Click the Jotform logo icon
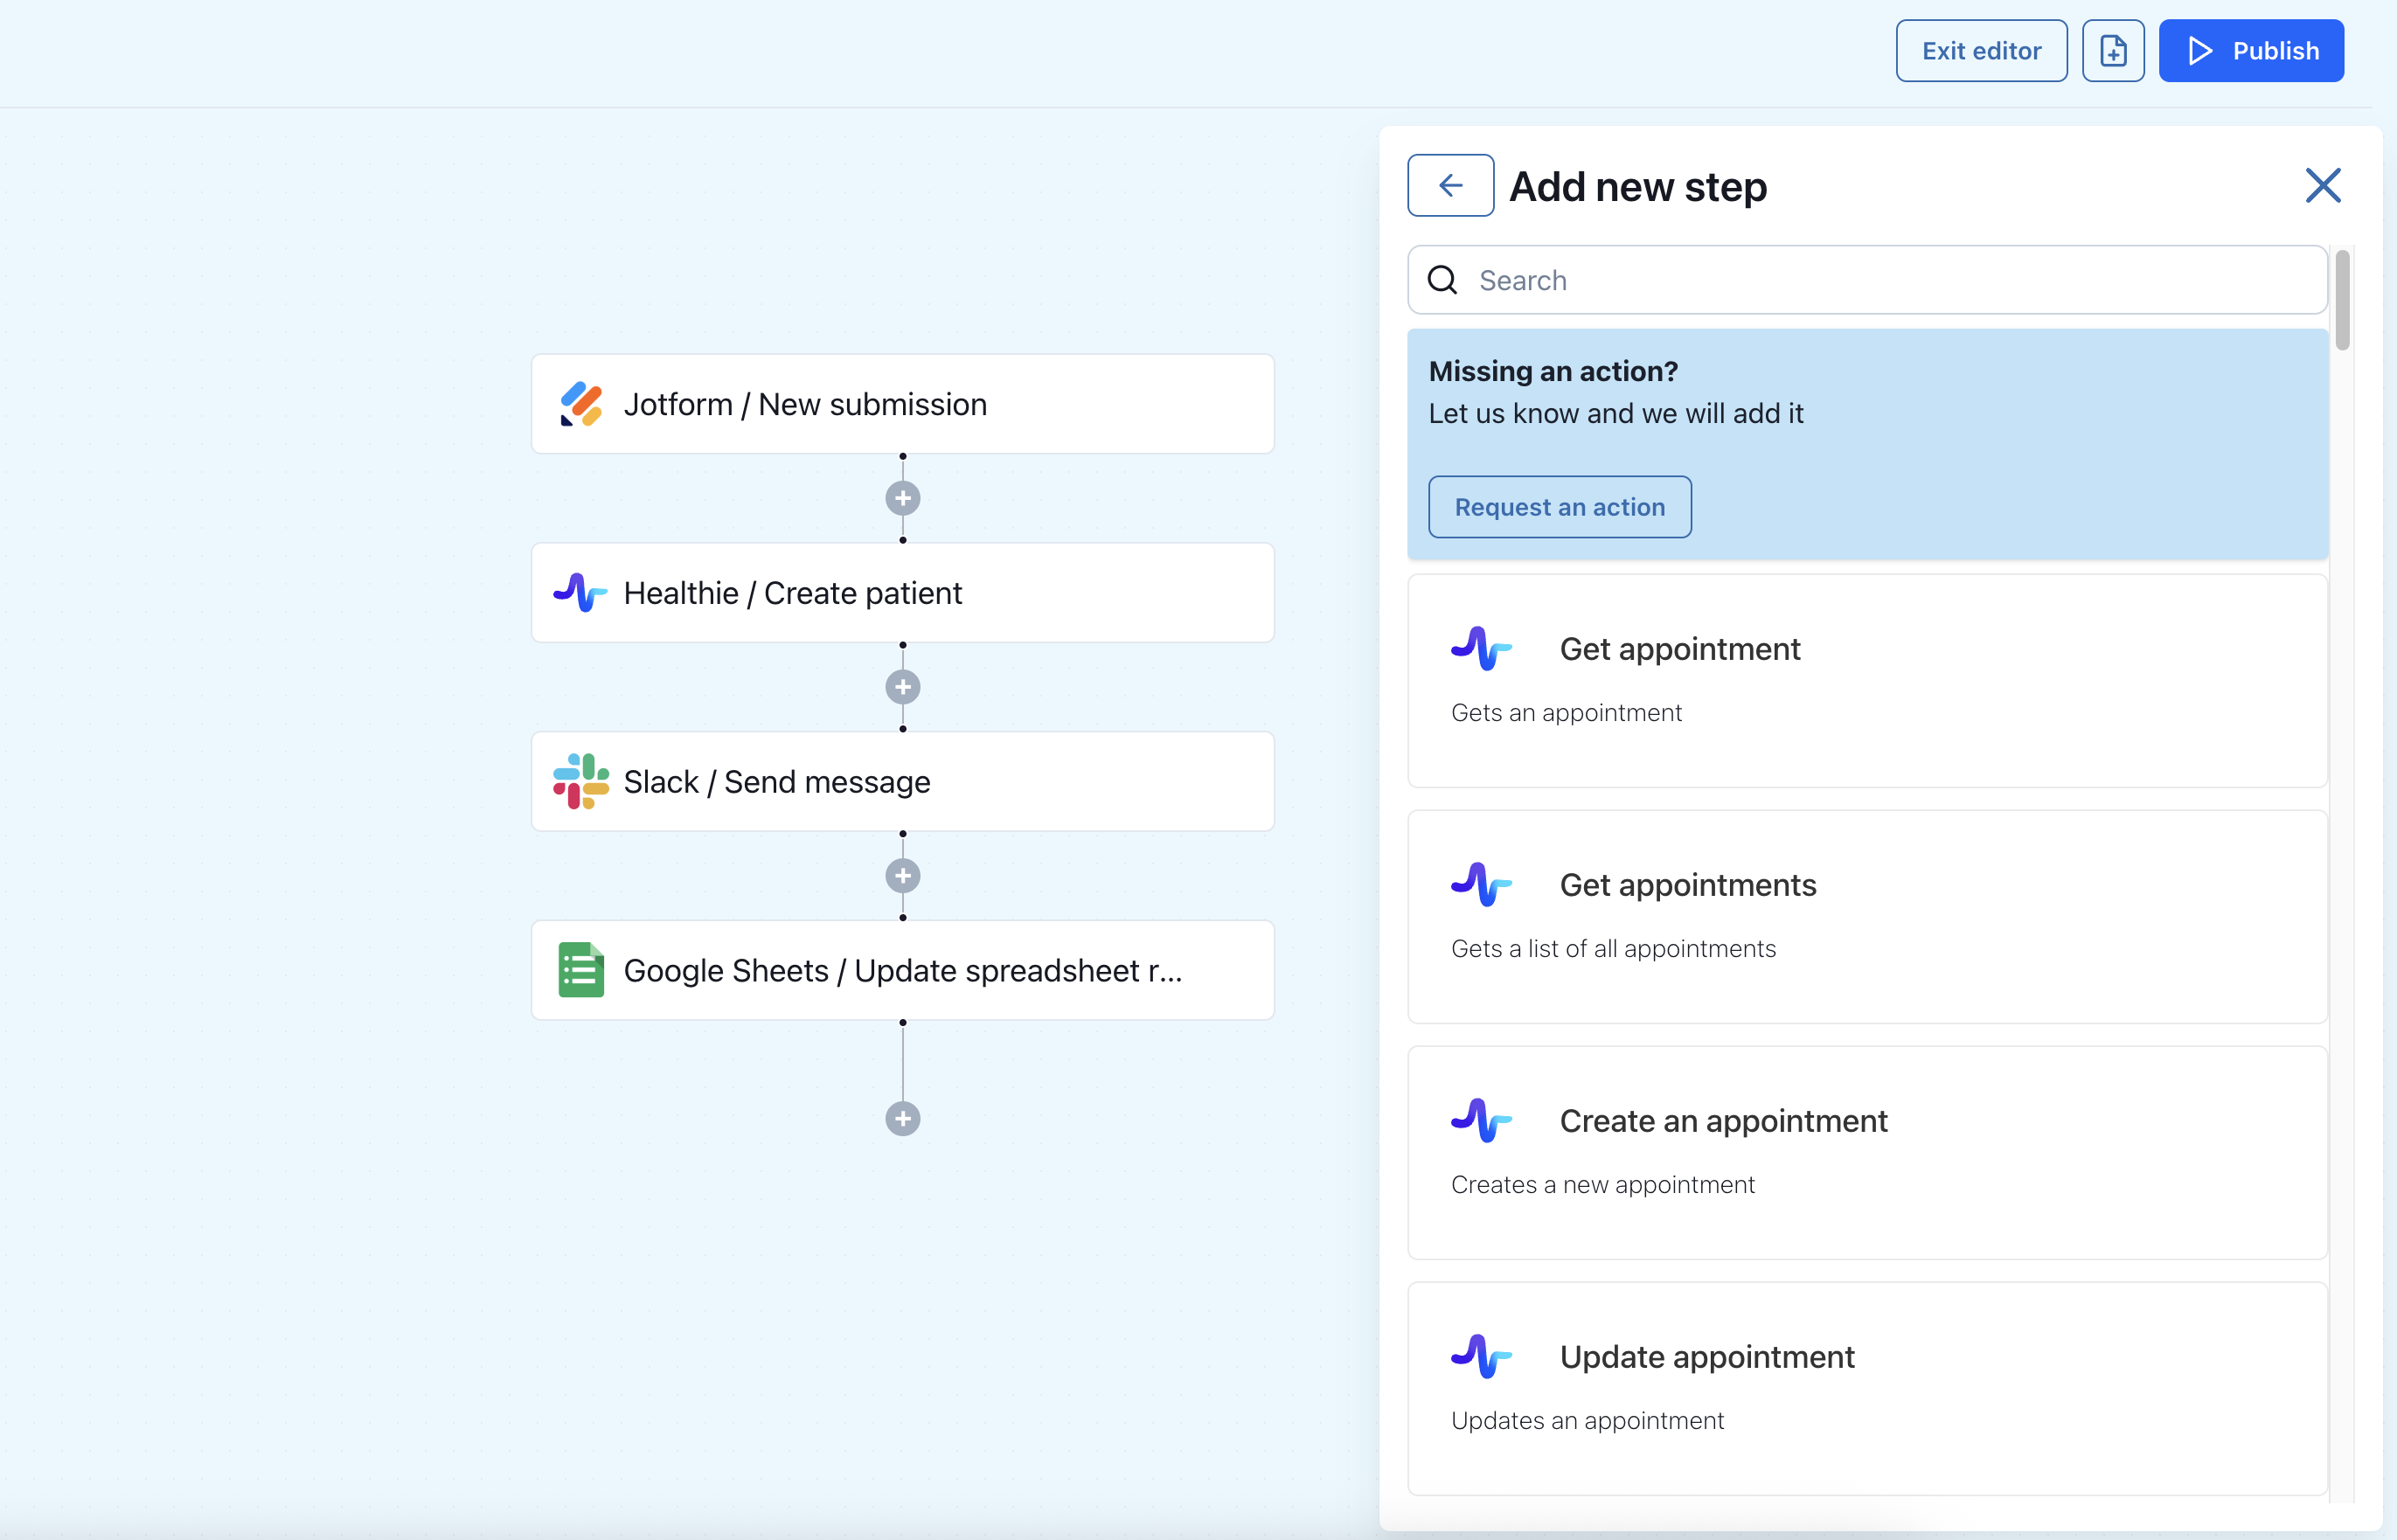The height and width of the screenshot is (1540, 2397). point(581,404)
